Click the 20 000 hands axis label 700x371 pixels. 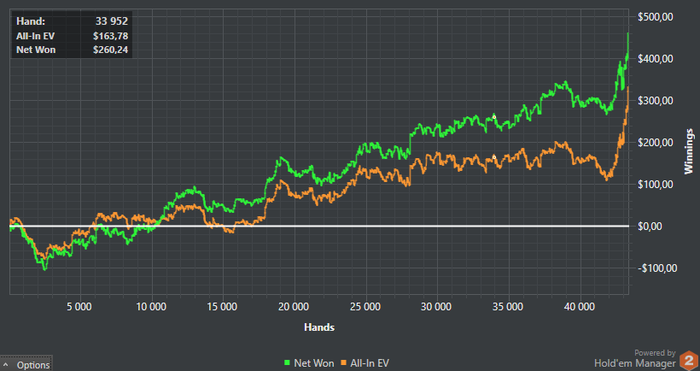click(x=293, y=307)
